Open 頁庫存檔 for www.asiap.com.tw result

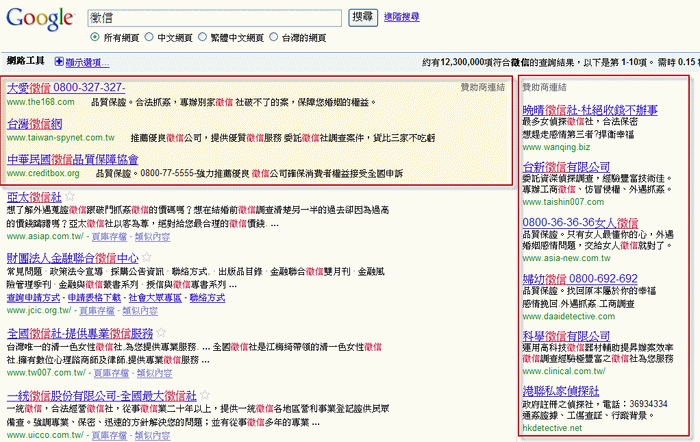(x=109, y=237)
